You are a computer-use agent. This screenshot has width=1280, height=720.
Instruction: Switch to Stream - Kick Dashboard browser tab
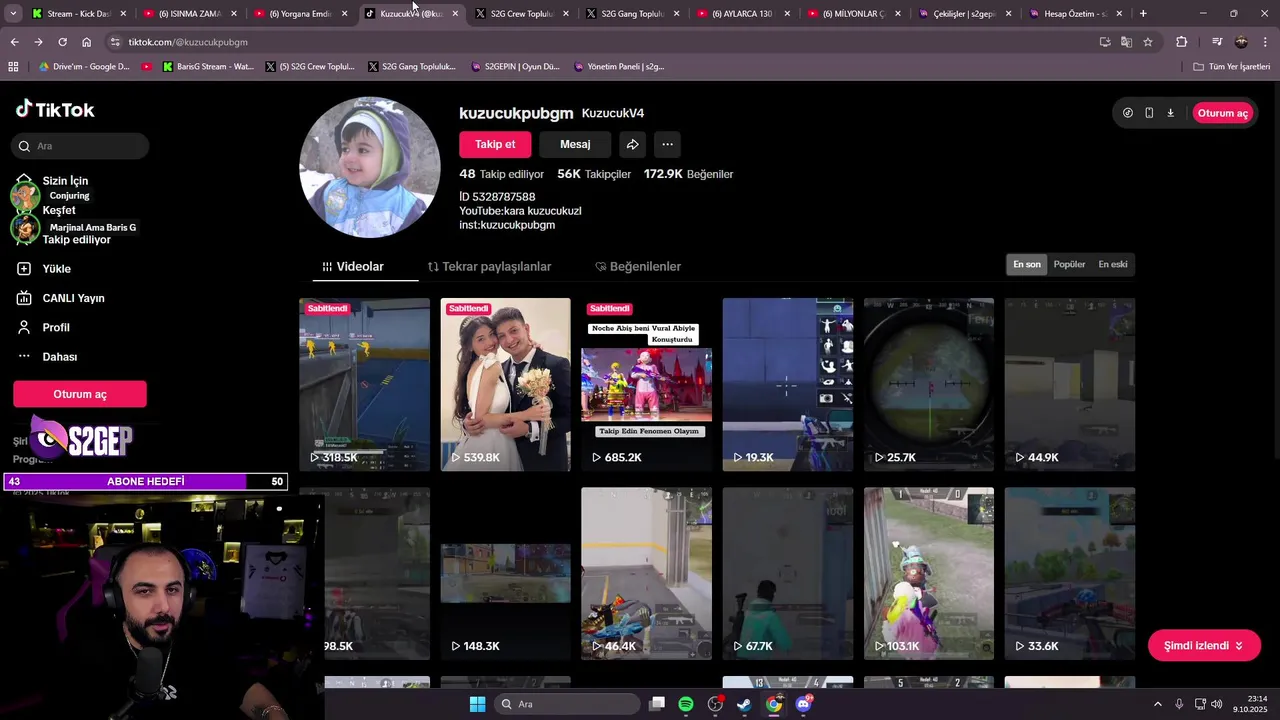78,14
